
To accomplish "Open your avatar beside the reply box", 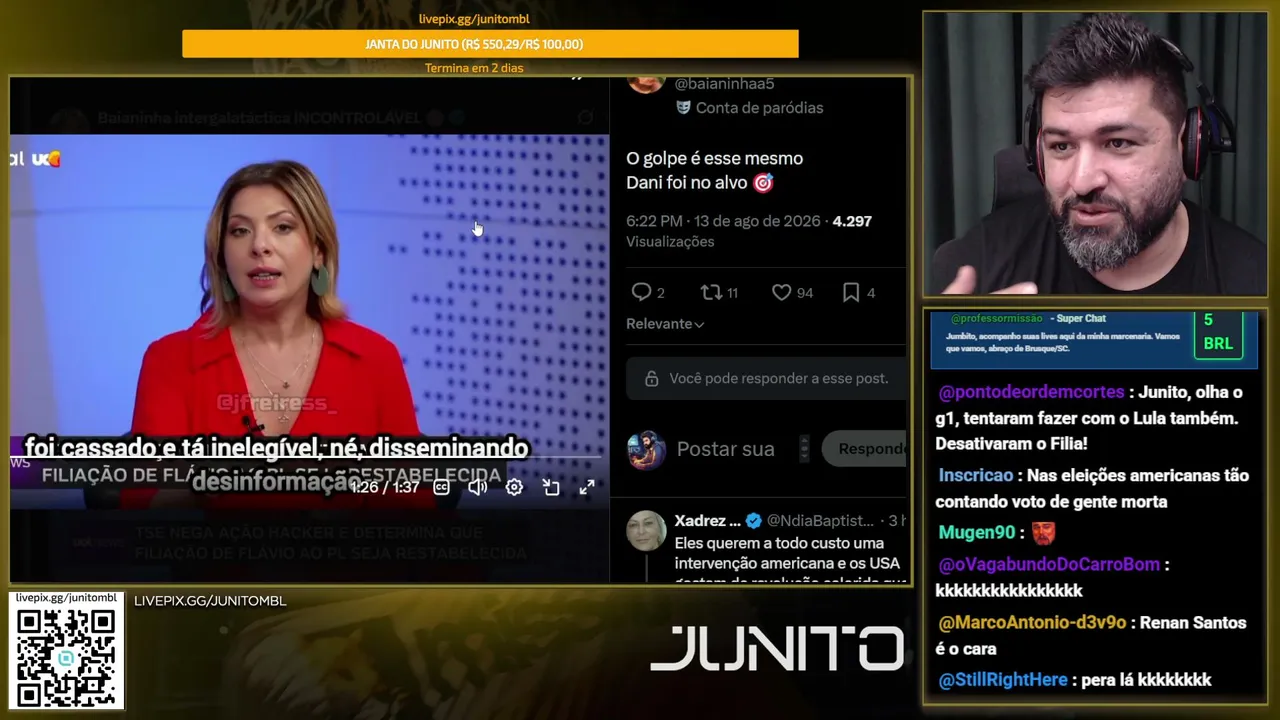I will click(x=646, y=450).
